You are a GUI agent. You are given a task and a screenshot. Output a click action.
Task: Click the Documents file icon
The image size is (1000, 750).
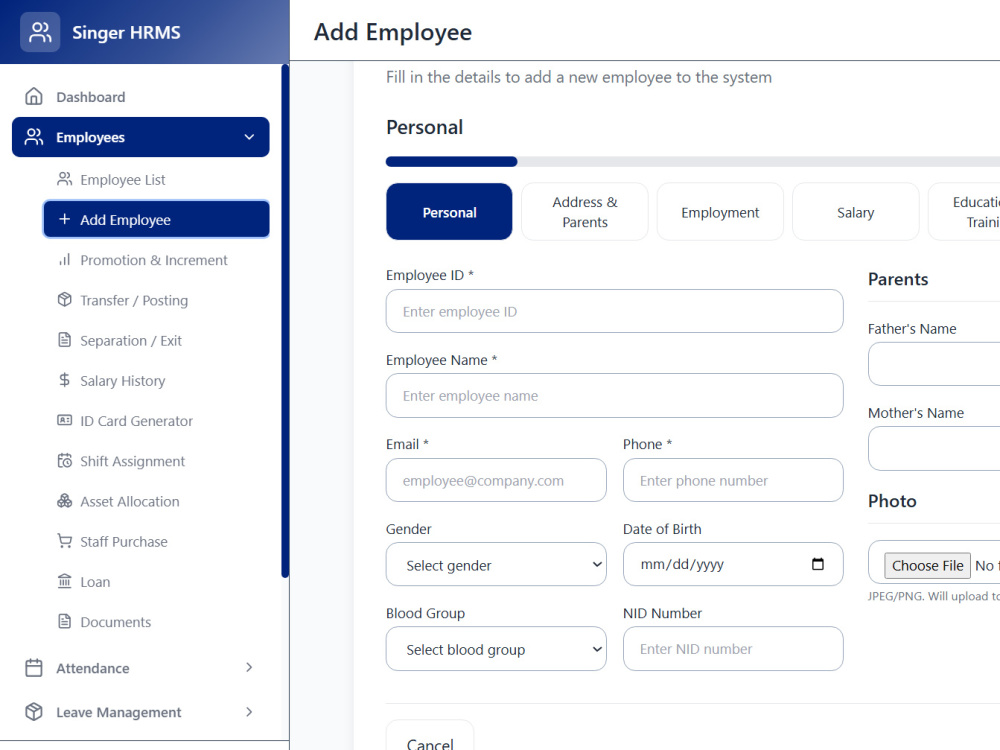[x=64, y=621]
